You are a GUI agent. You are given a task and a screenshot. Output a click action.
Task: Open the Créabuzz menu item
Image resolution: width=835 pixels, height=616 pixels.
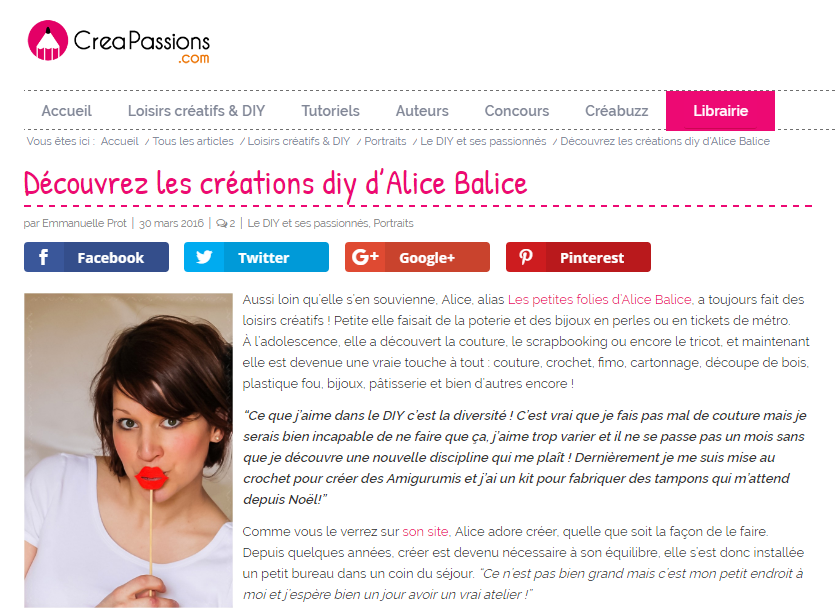(x=616, y=111)
